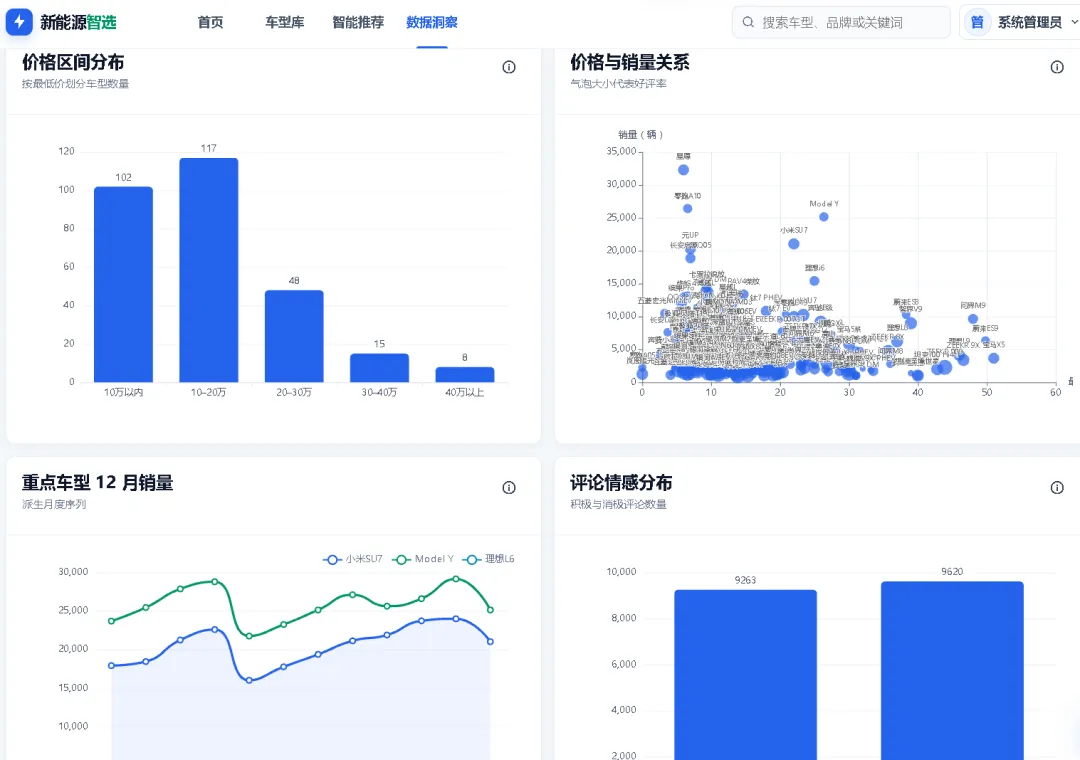Click the Model Y scatter bubble
This screenshot has width=1080, height=760.
point(824,217)
